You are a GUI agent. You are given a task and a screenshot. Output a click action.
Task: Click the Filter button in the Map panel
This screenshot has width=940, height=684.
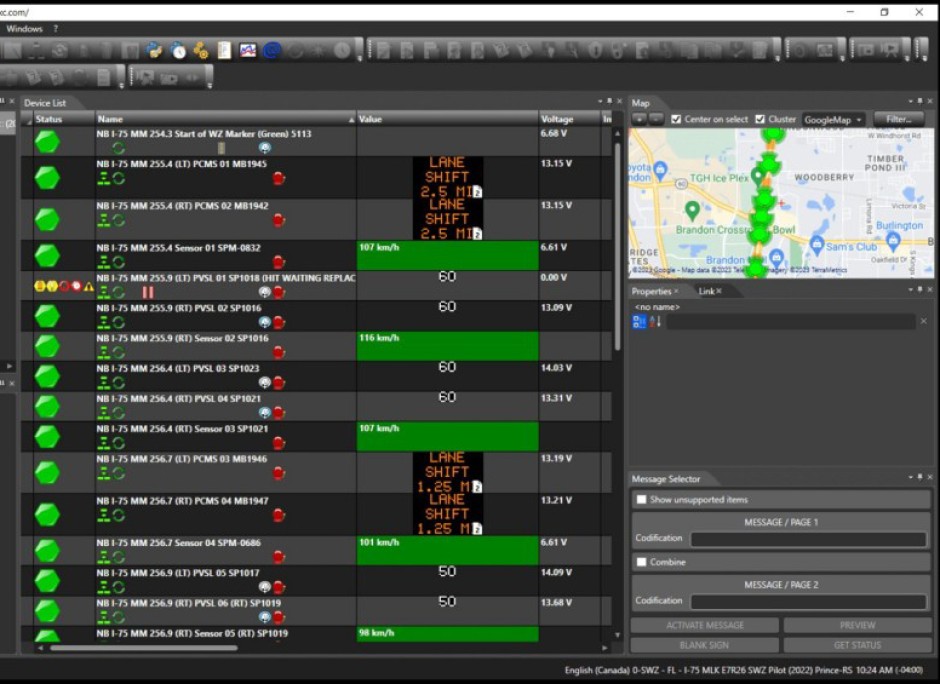(898, 118)
